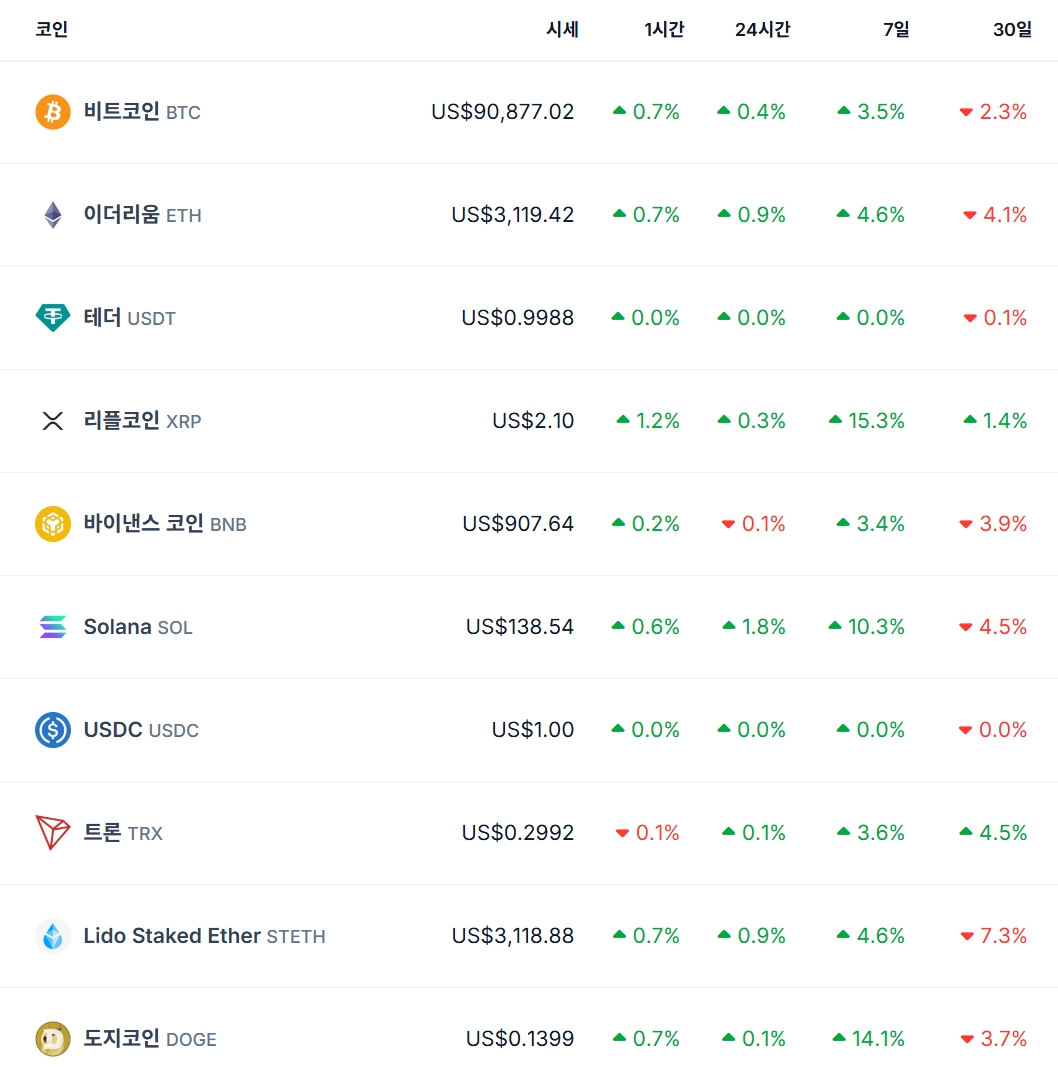Viewport: 1058px width, 1086px height.
Task: Click the Ethereum diamond logo icon
Action: 53,215
